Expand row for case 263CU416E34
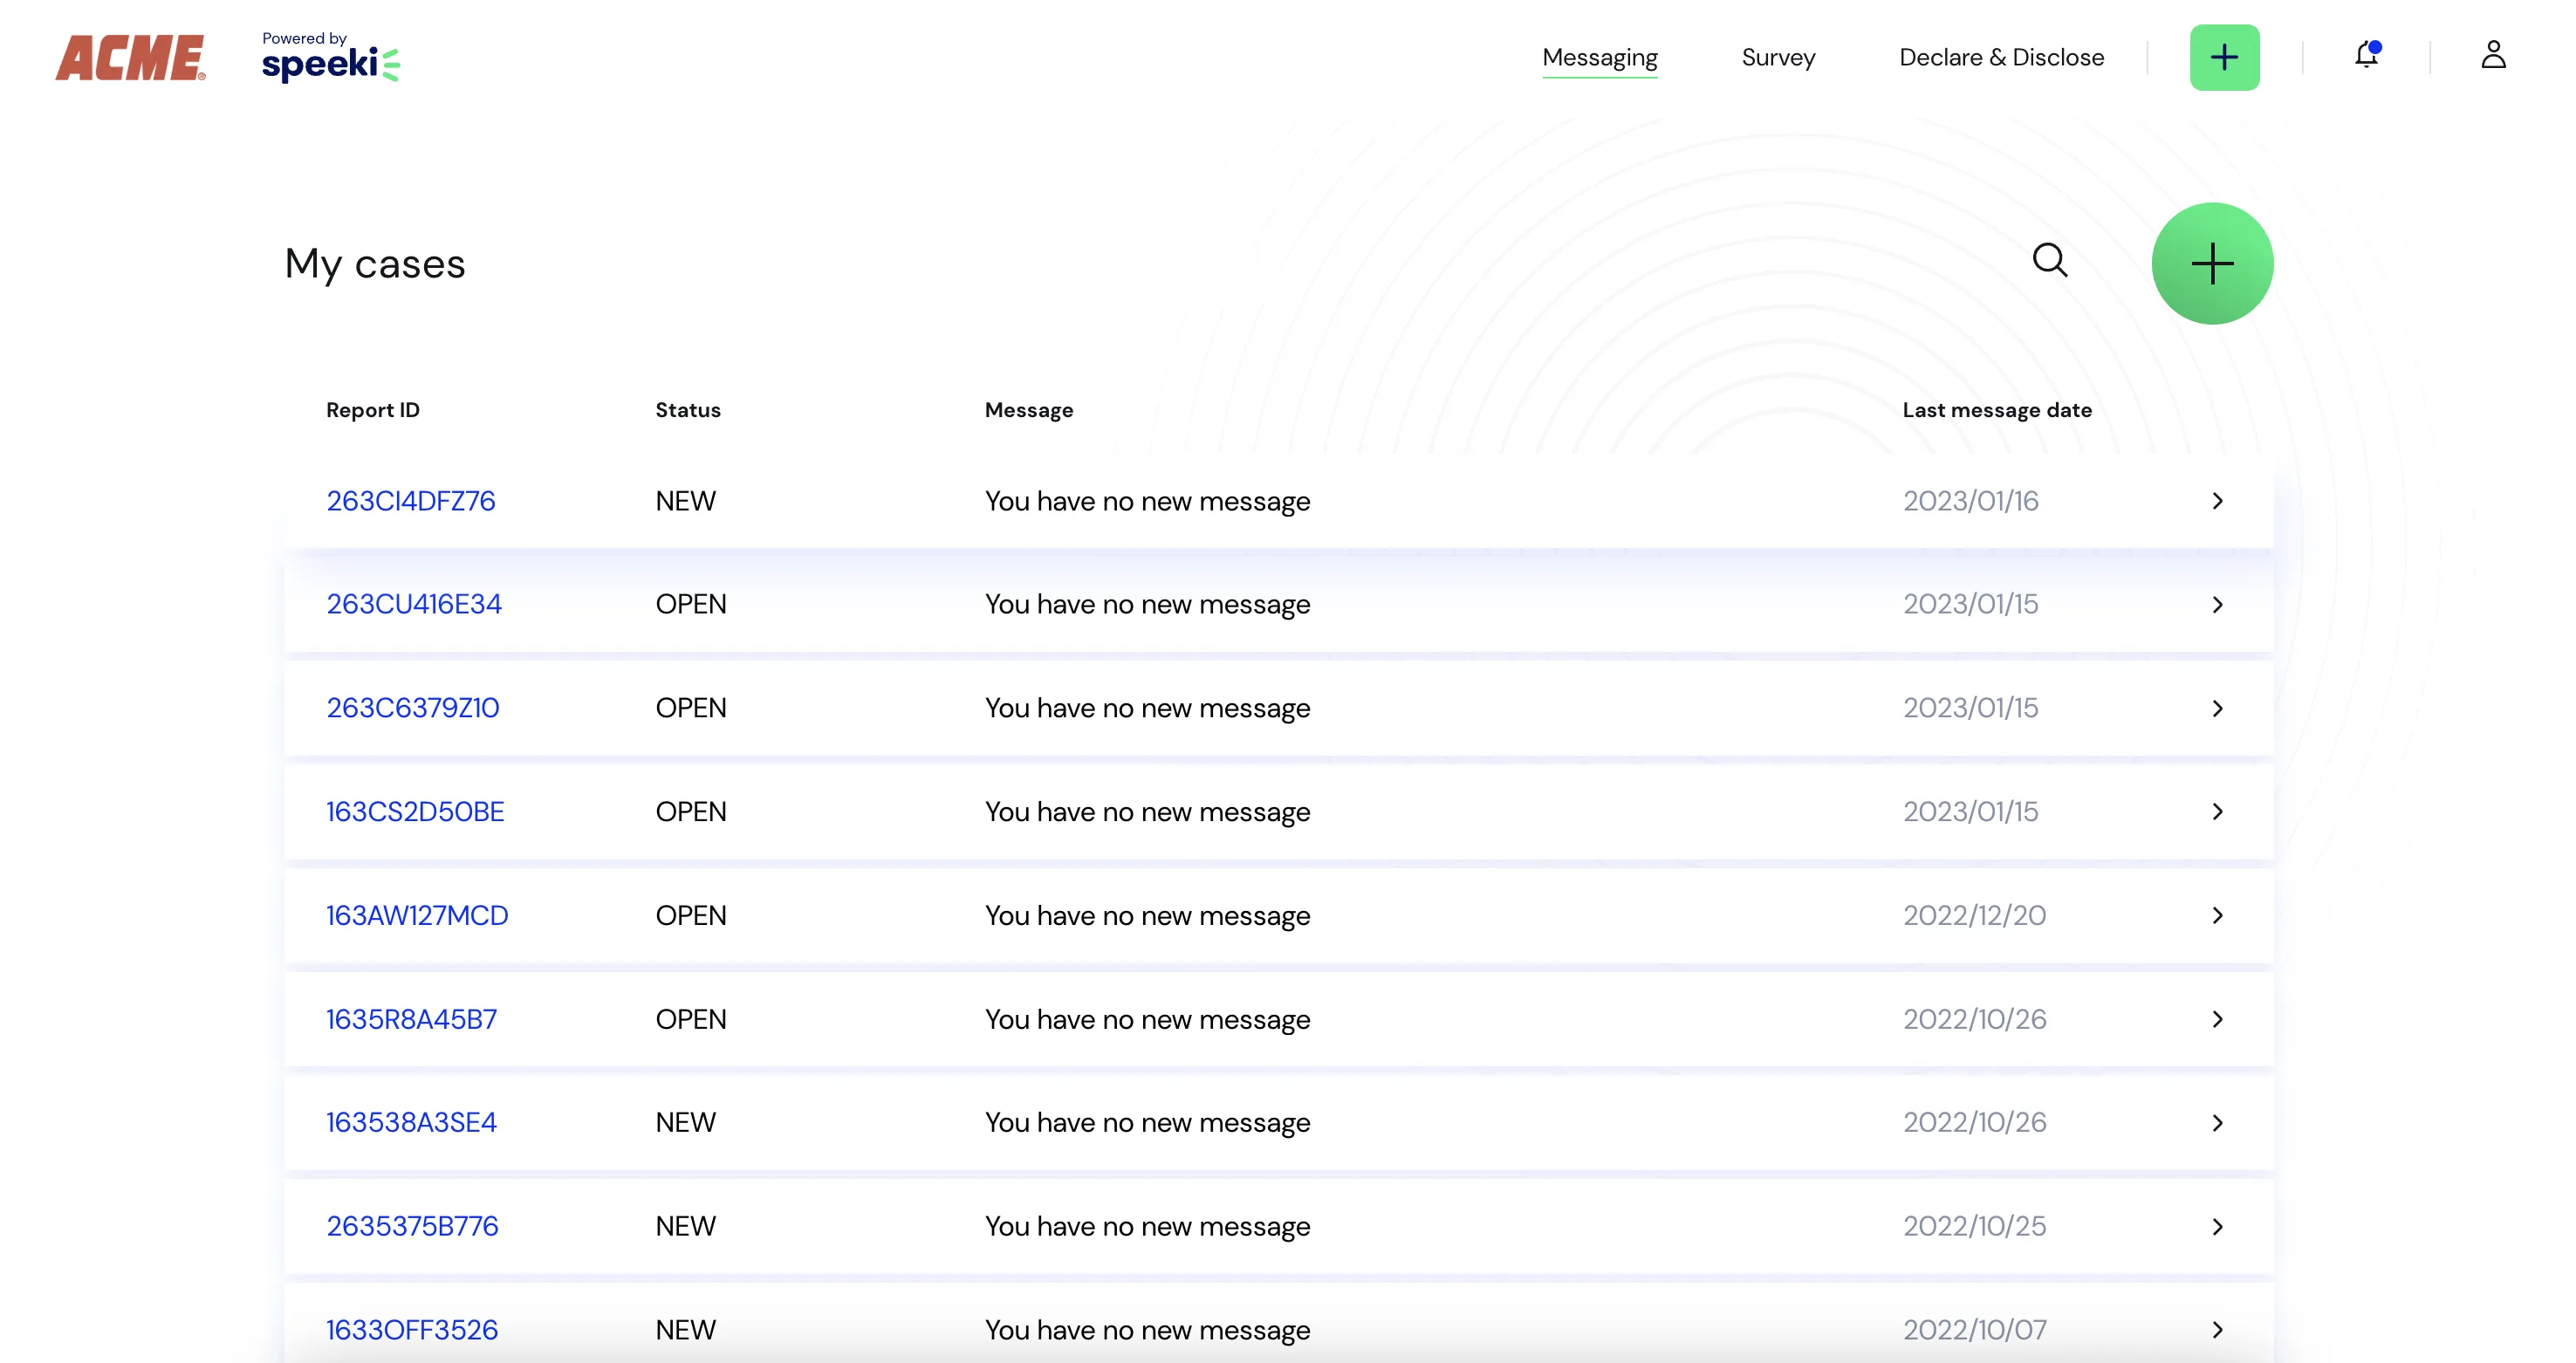Screen dimensions: 2576x1363 [2216, 603]
